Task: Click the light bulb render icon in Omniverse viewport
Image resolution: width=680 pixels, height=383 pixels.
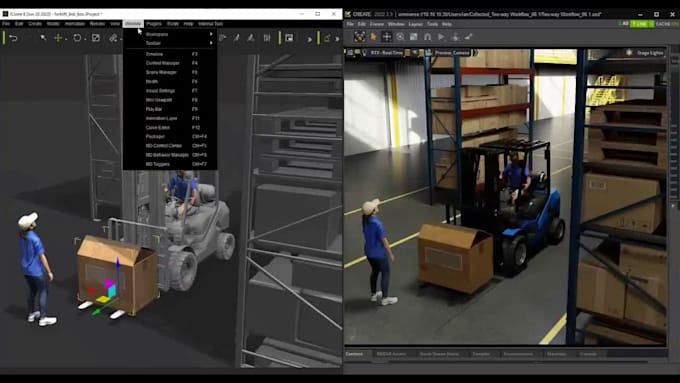Action: 365,52
